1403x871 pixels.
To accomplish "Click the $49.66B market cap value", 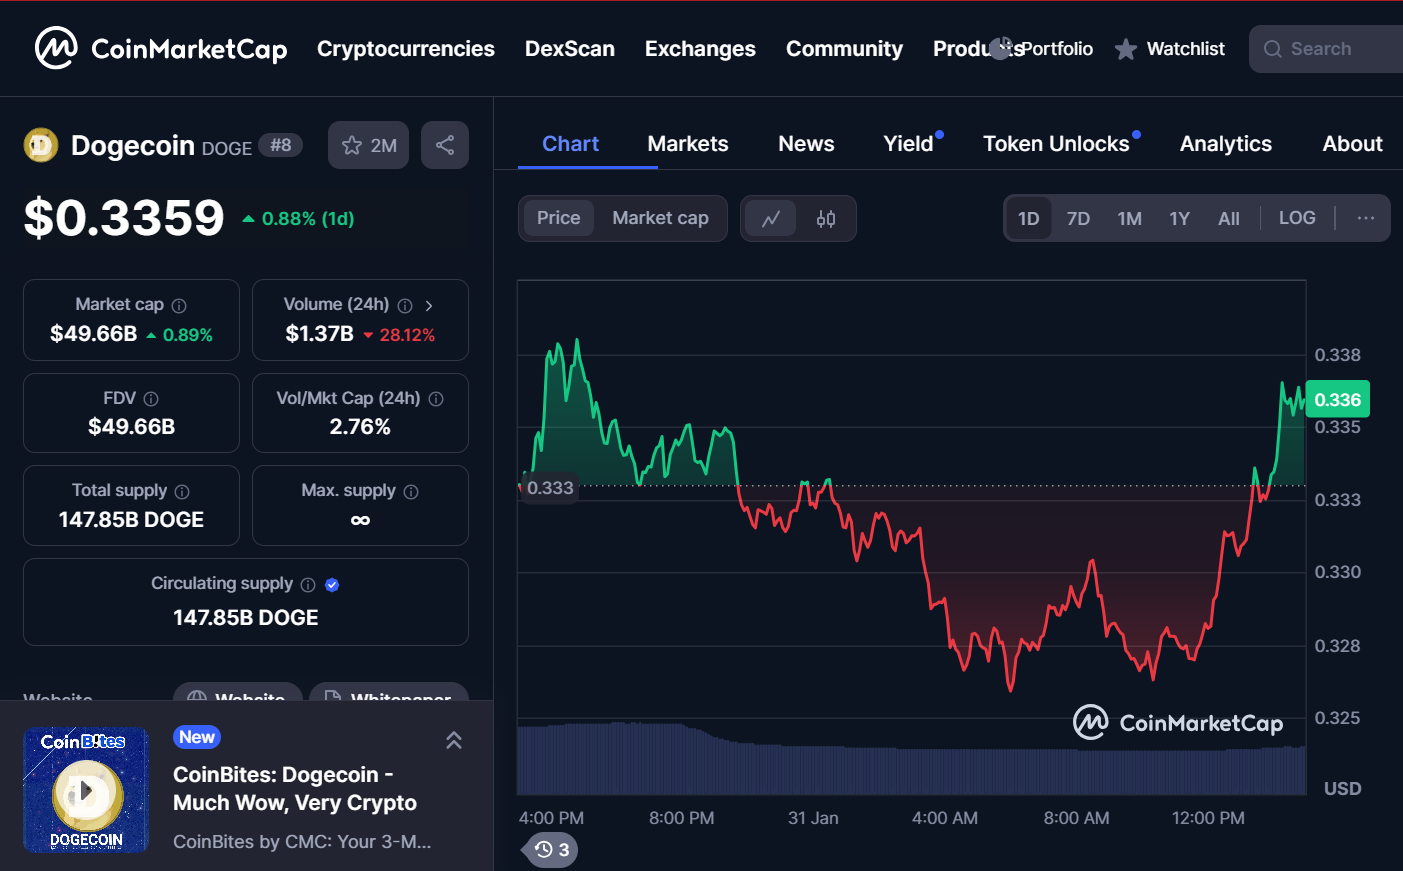I will coord(94,334).
